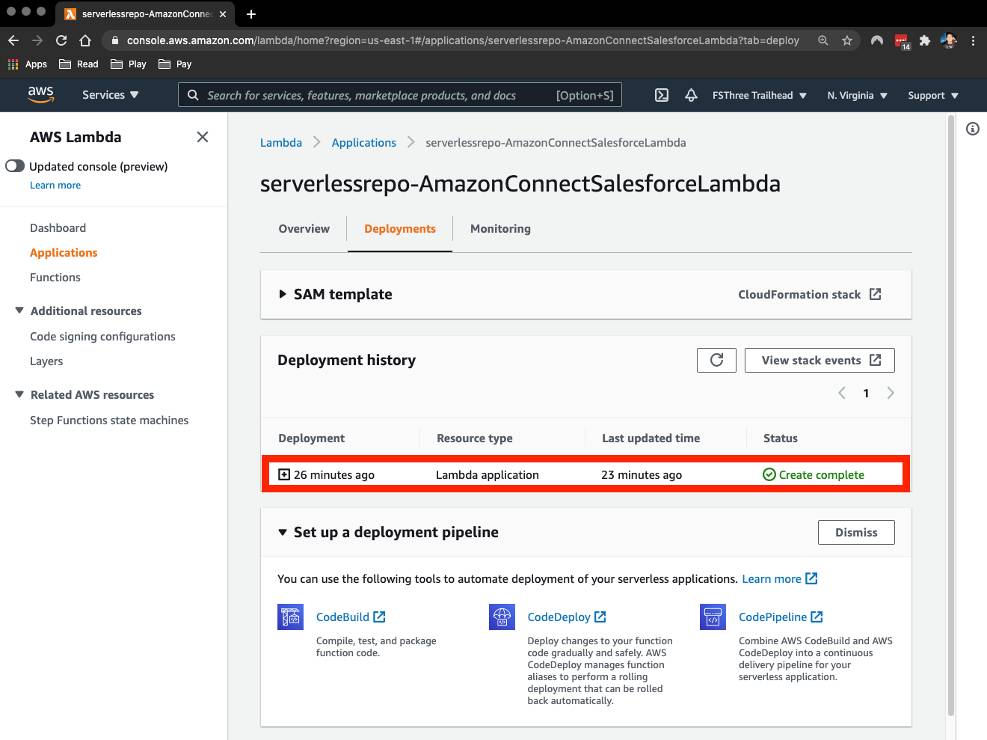
Task: Open Dashboard in the Lambda sidebar
Action: 58,228
